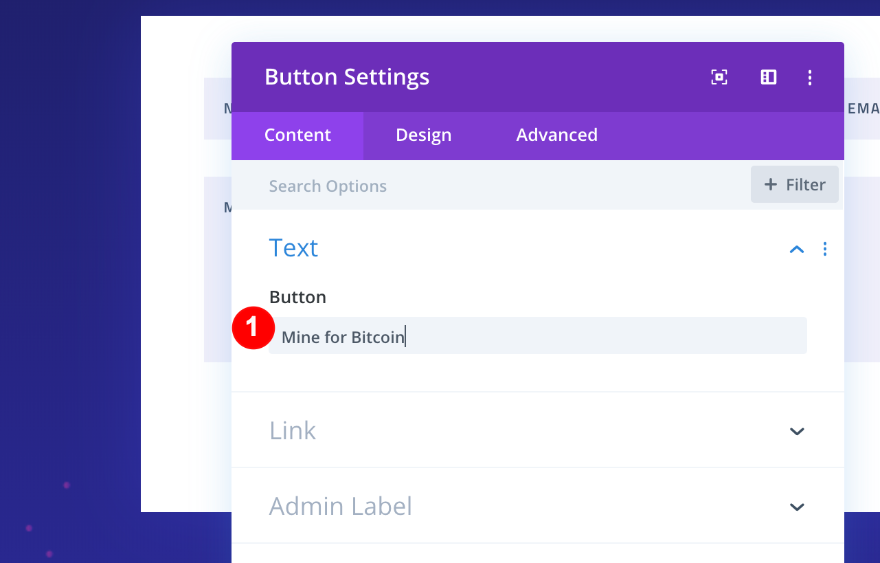The image size is (880, 563).
Task: Expand the settings modal to fullscreen
Action: (x=719, y=77)
